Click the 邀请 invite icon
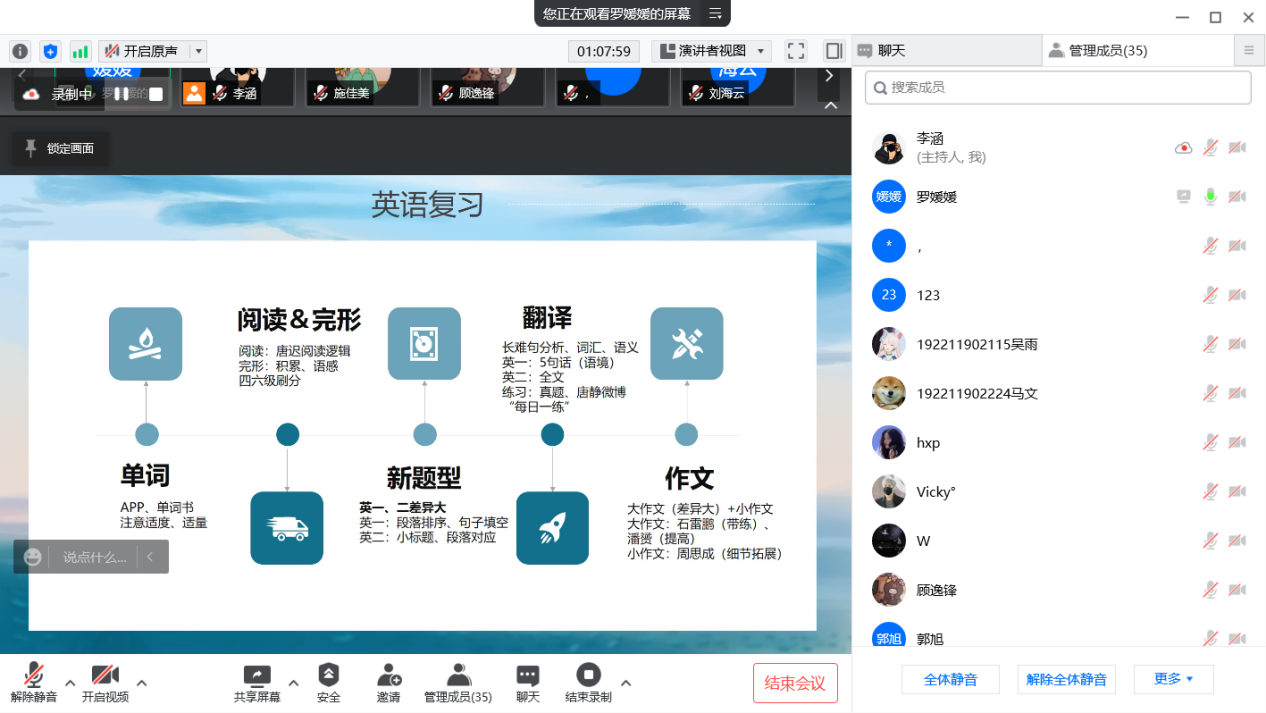1266x713 pixels. tap(388, 682)
